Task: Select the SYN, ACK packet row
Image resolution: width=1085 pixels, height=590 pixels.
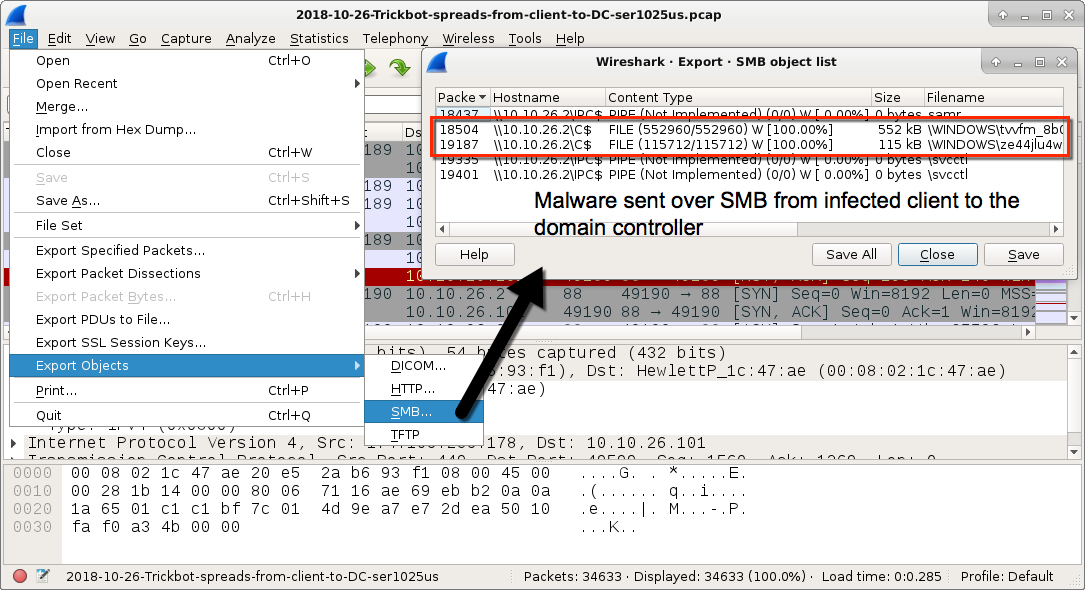Action: (x=699, y=312)
